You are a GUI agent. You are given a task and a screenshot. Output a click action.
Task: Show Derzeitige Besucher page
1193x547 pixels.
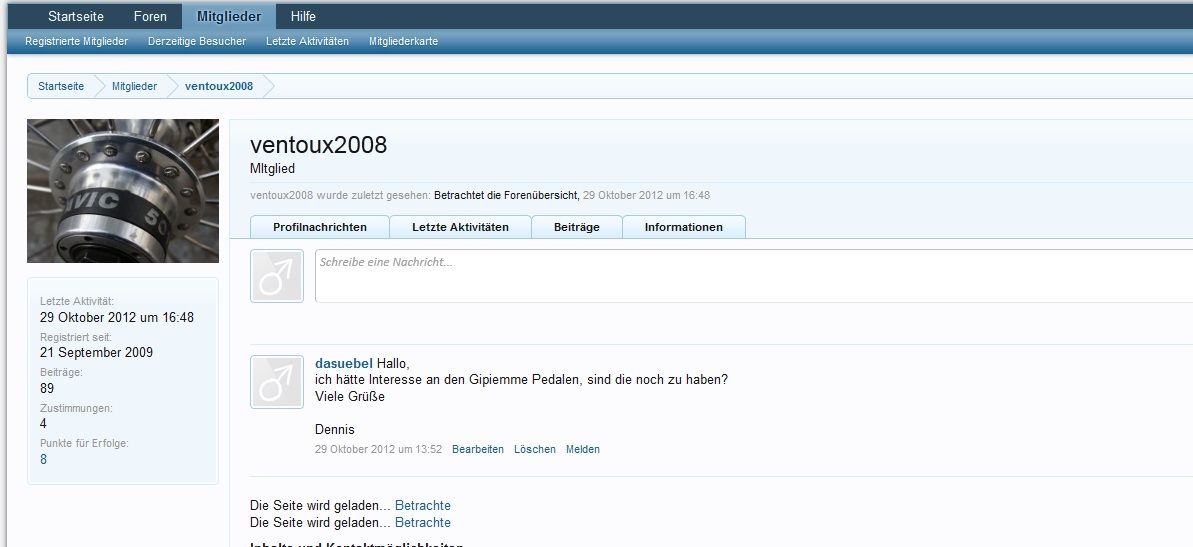point(197,41)
